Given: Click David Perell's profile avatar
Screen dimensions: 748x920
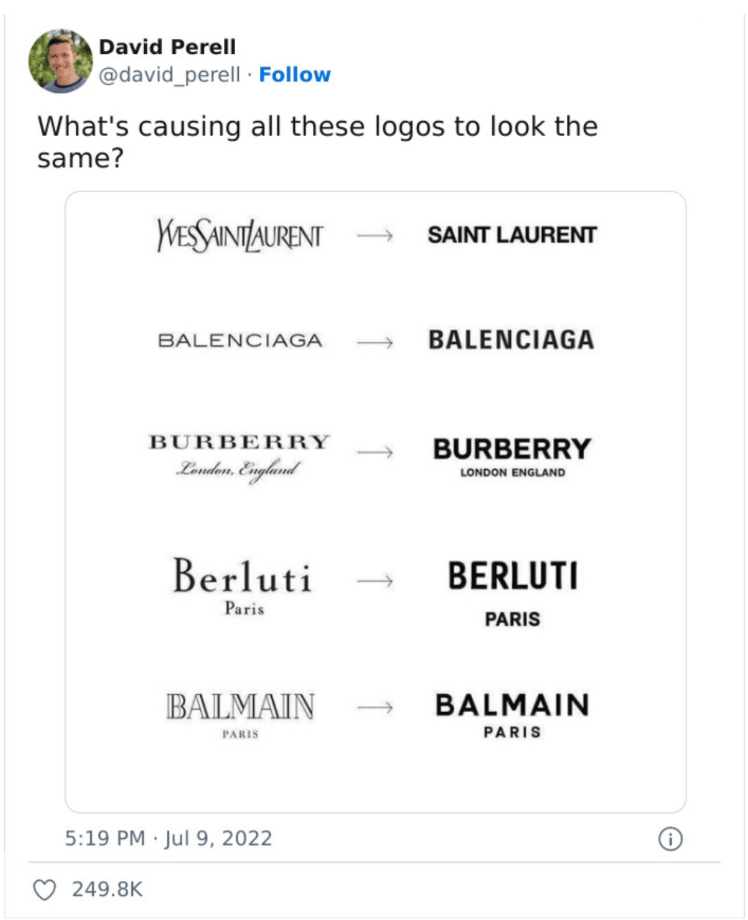Looking at the screenshot, I should [x=60, y=61].
